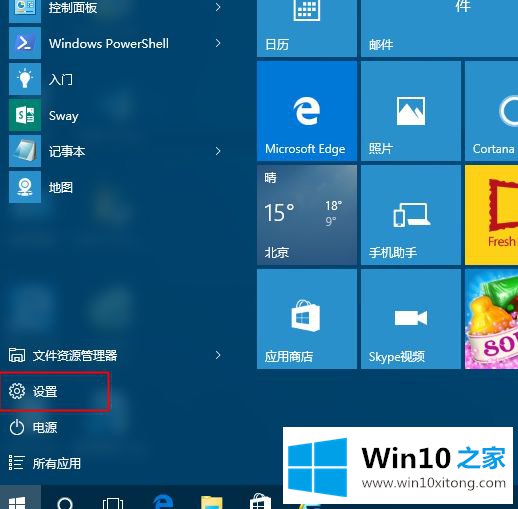This screenshot has width=518, height=509.
Task: Open the 记事本 notepad icon
Action: click(25, 151)
